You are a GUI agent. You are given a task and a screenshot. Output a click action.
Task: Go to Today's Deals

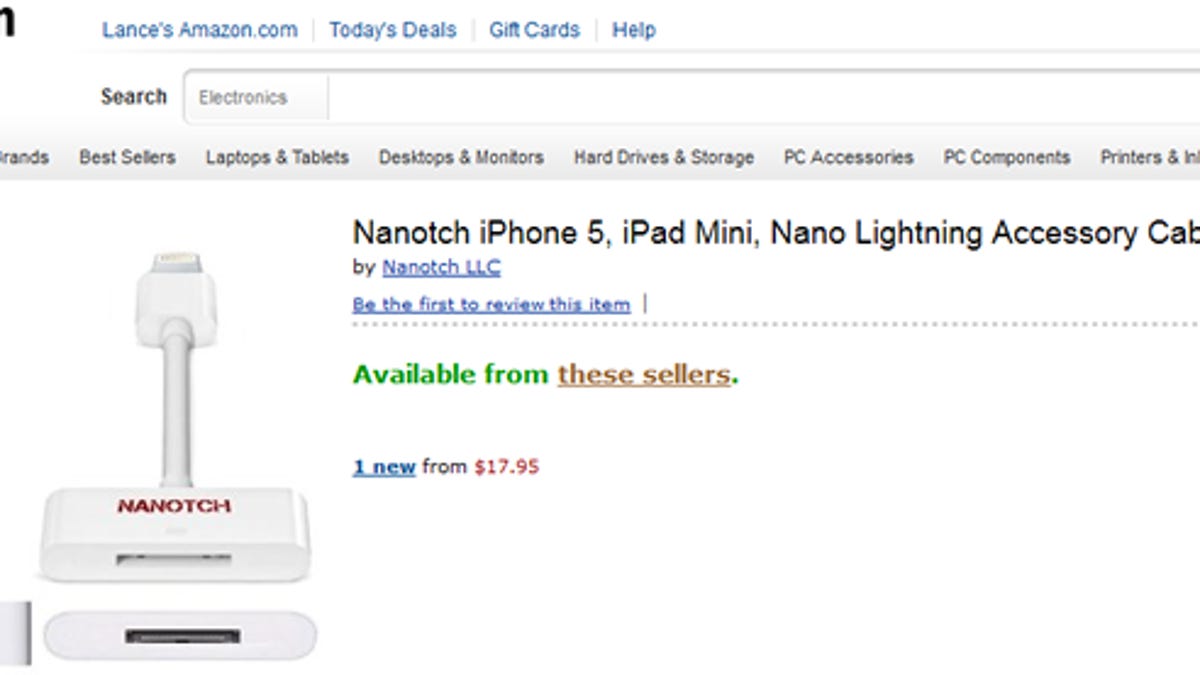pos(392,30)
